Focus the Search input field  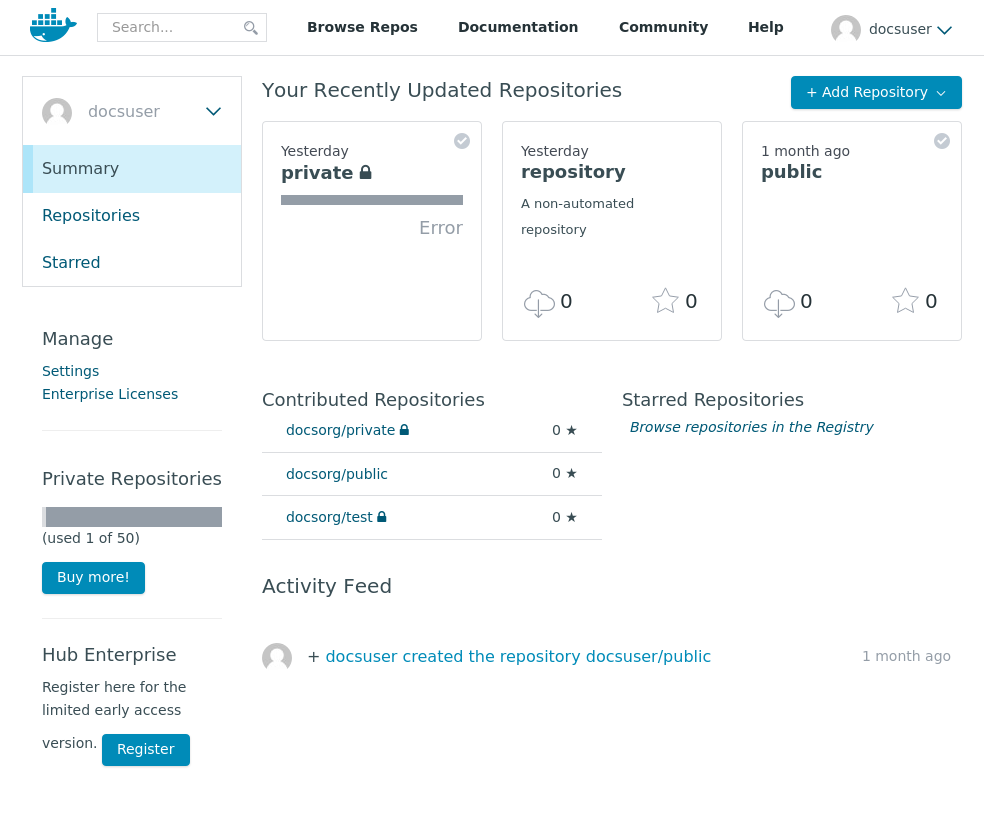pyautogui.click(x=182, y=28)
